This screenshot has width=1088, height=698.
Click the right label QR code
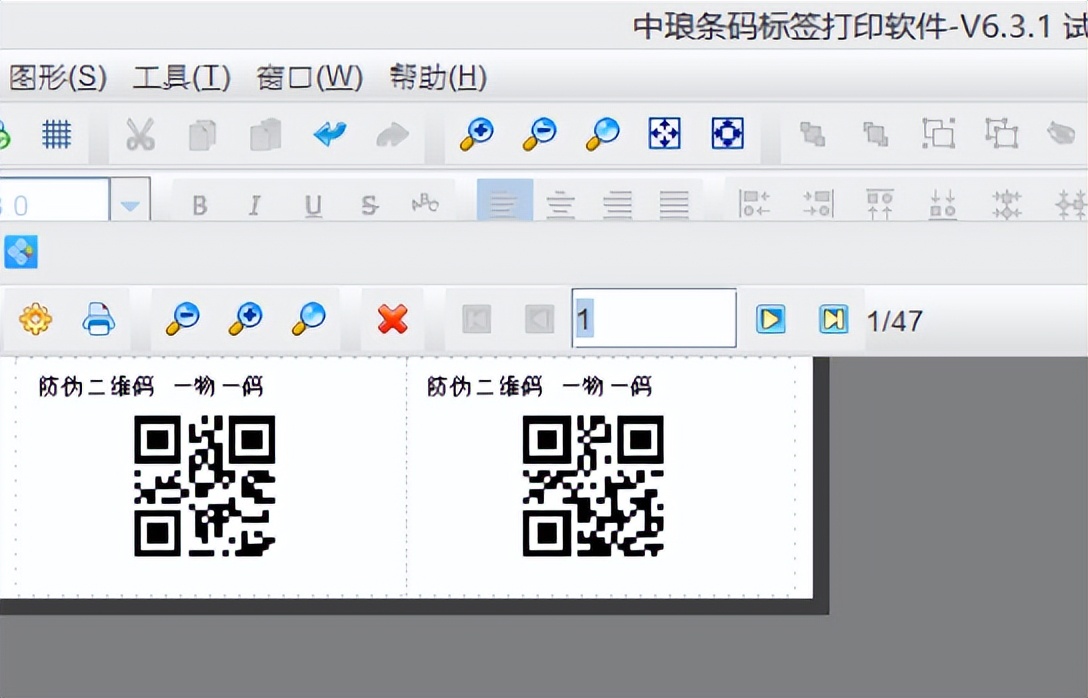click(593, 486)
